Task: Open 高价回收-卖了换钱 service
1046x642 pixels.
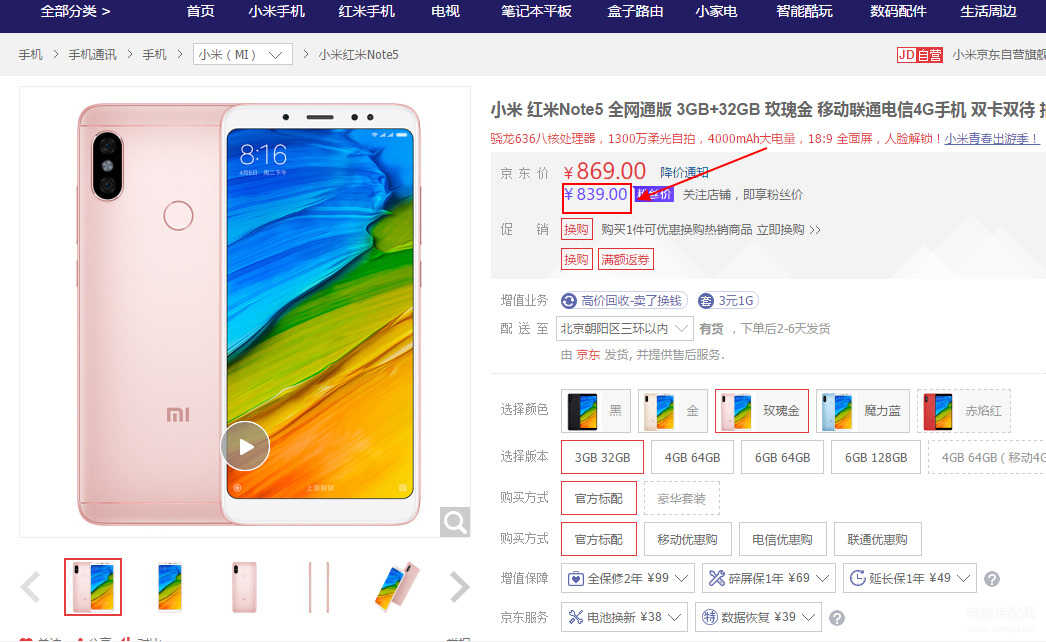Action: [x=623, y=301]
